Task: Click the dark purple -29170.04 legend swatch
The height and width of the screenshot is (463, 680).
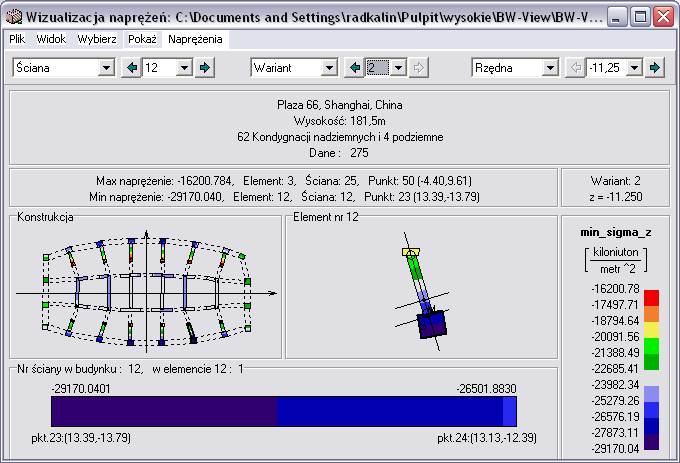Action: 651,442
